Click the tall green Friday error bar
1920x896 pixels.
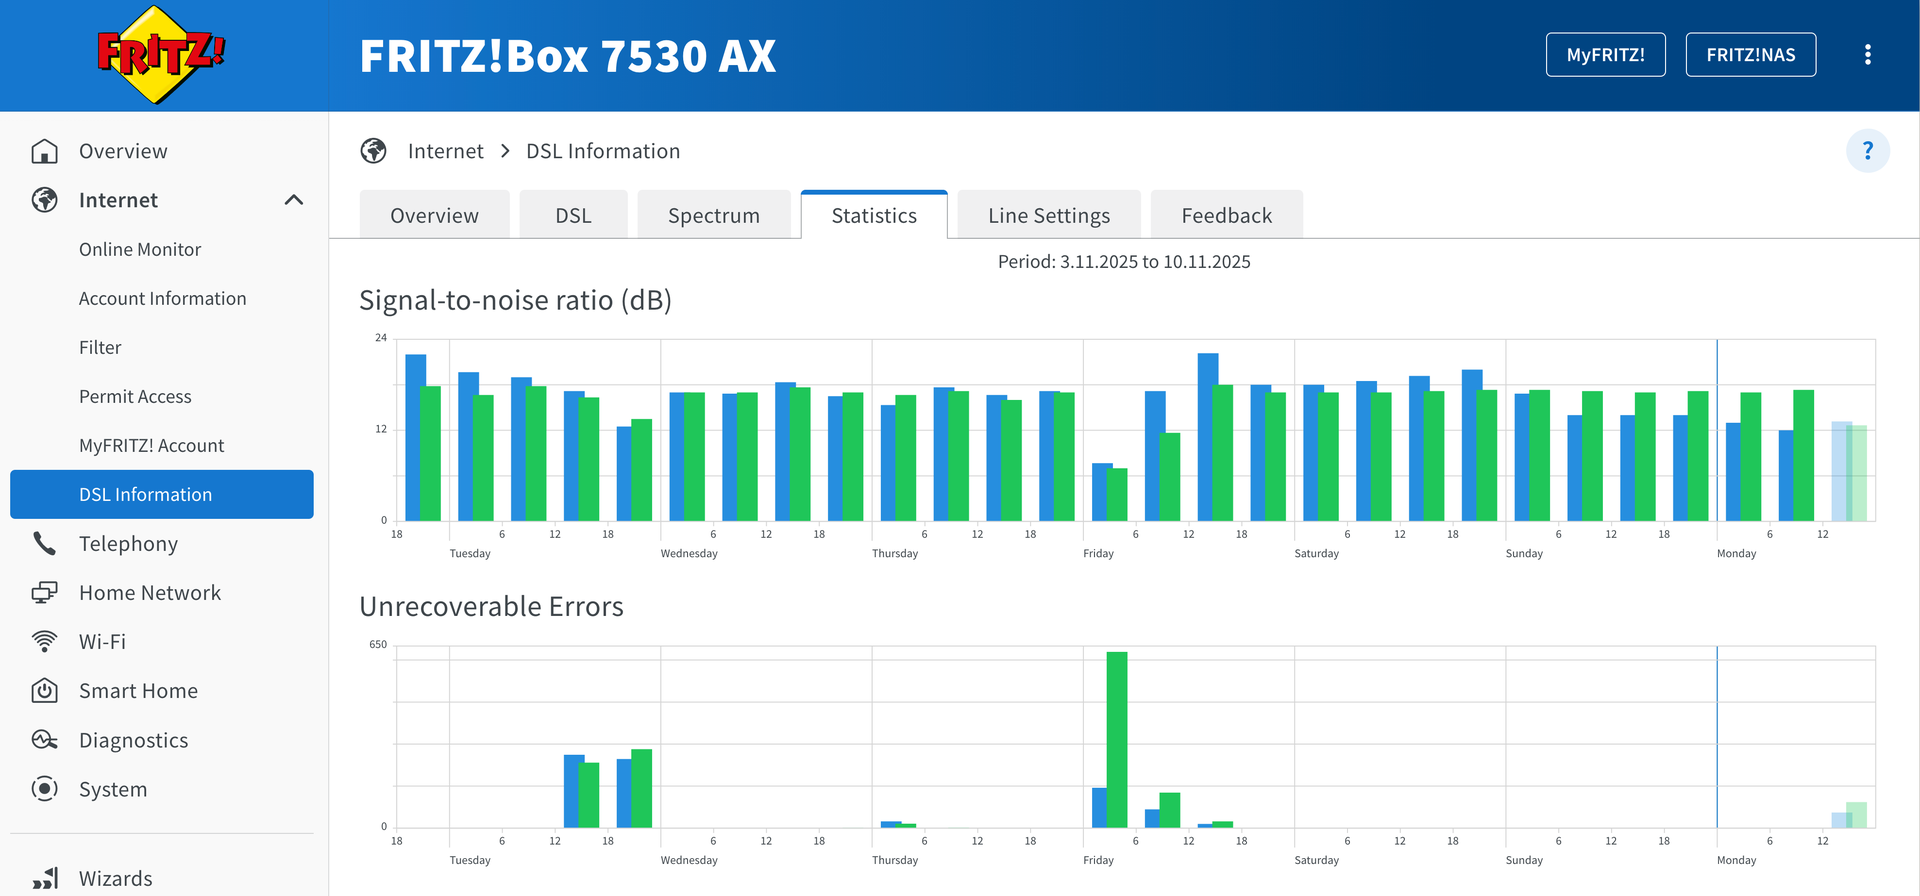pos(1117,740)
